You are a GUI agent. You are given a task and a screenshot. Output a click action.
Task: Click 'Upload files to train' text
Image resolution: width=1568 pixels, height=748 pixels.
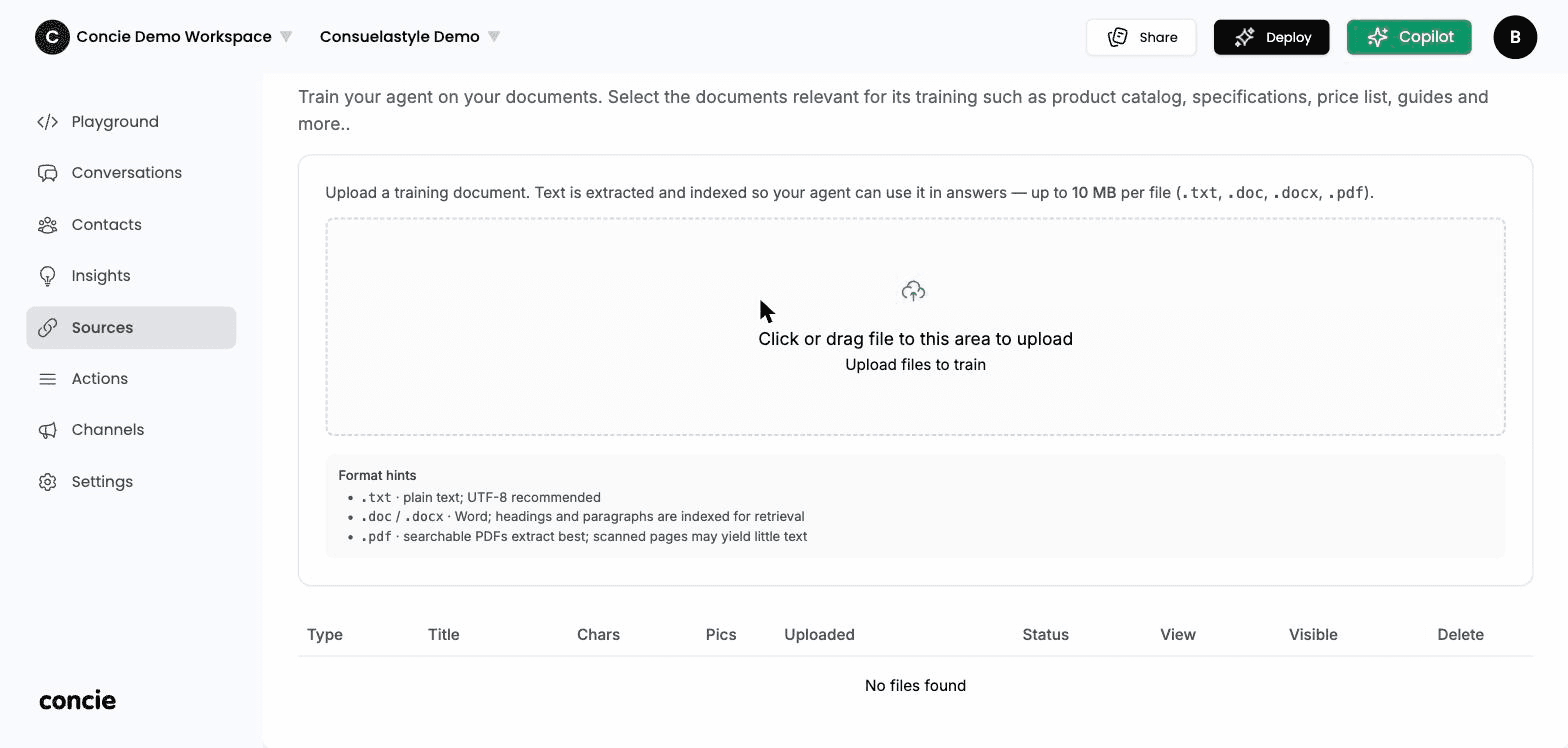click(915, 365)
